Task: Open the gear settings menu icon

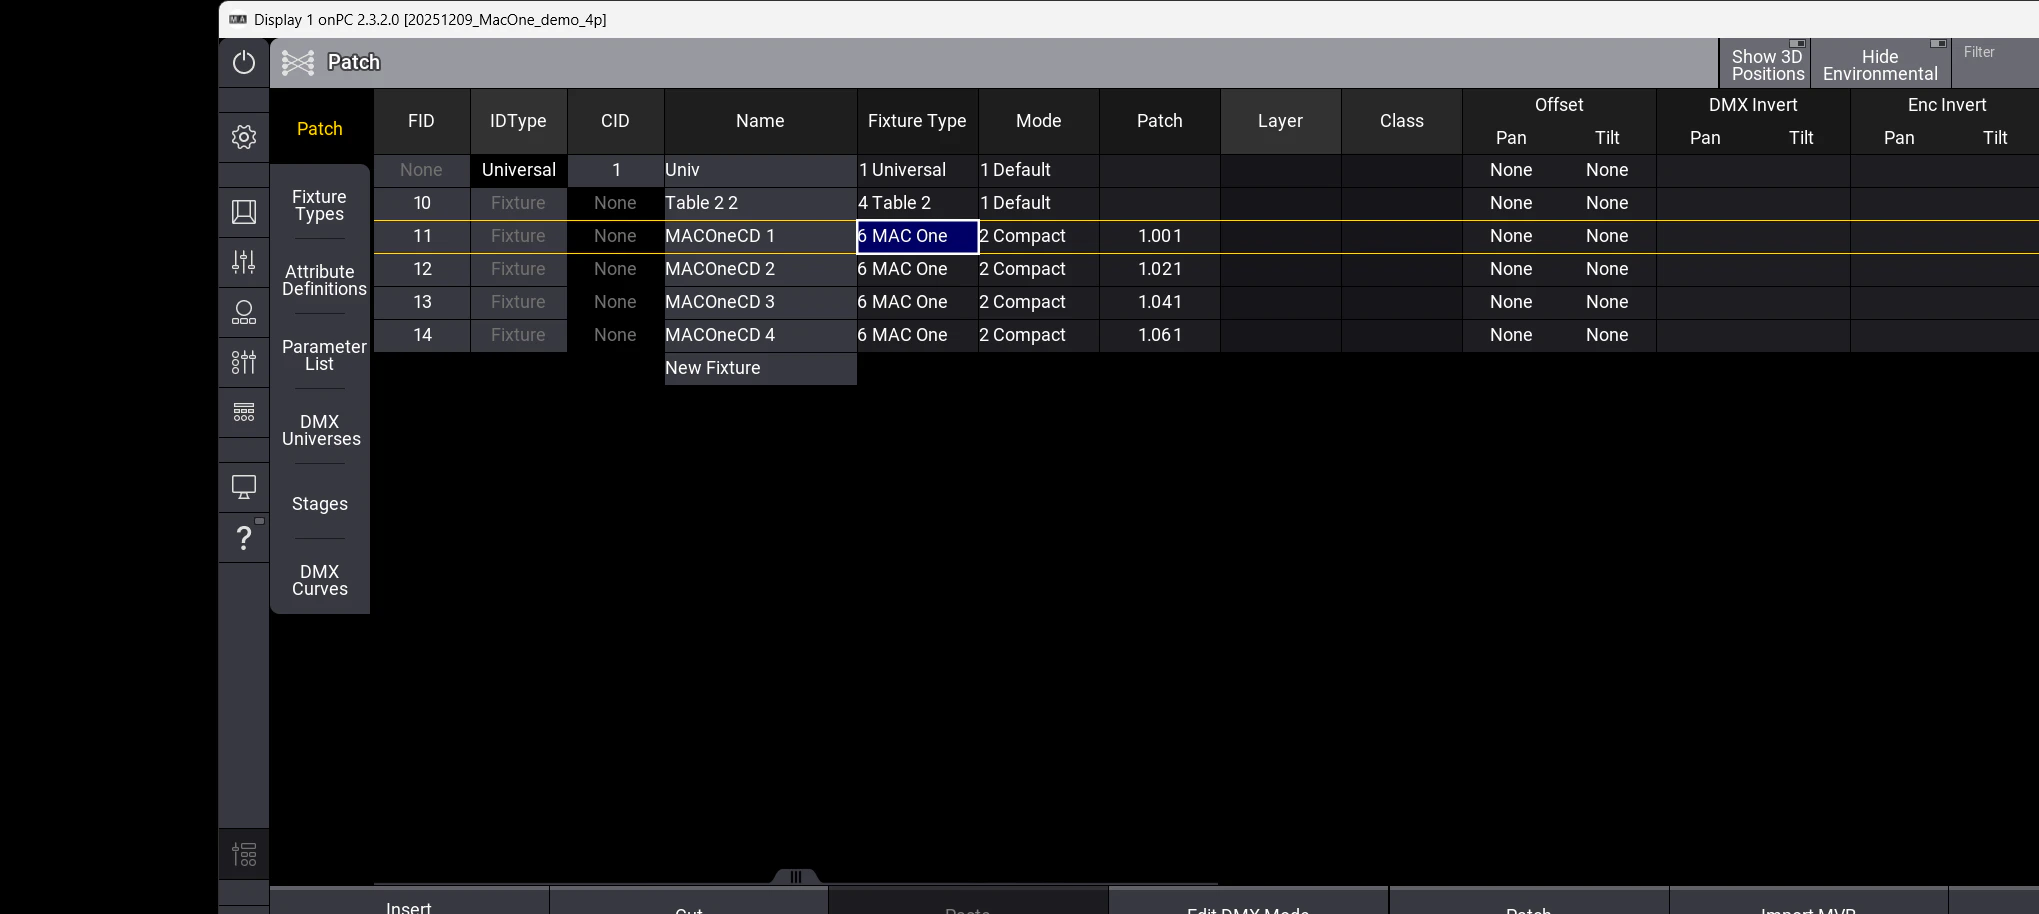Action: (244, 137)
